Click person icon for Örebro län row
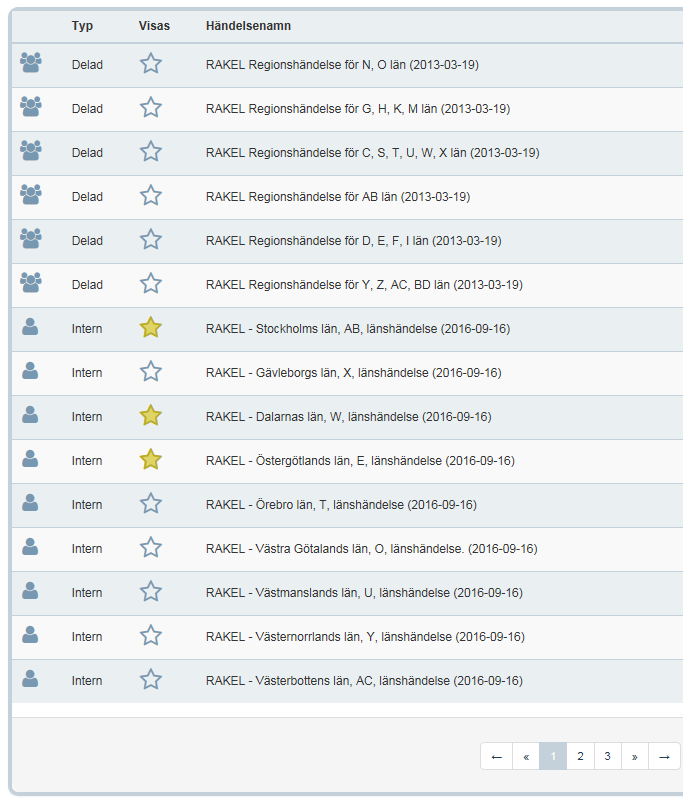This screenshot has width=683, height=803. [30, 503]
